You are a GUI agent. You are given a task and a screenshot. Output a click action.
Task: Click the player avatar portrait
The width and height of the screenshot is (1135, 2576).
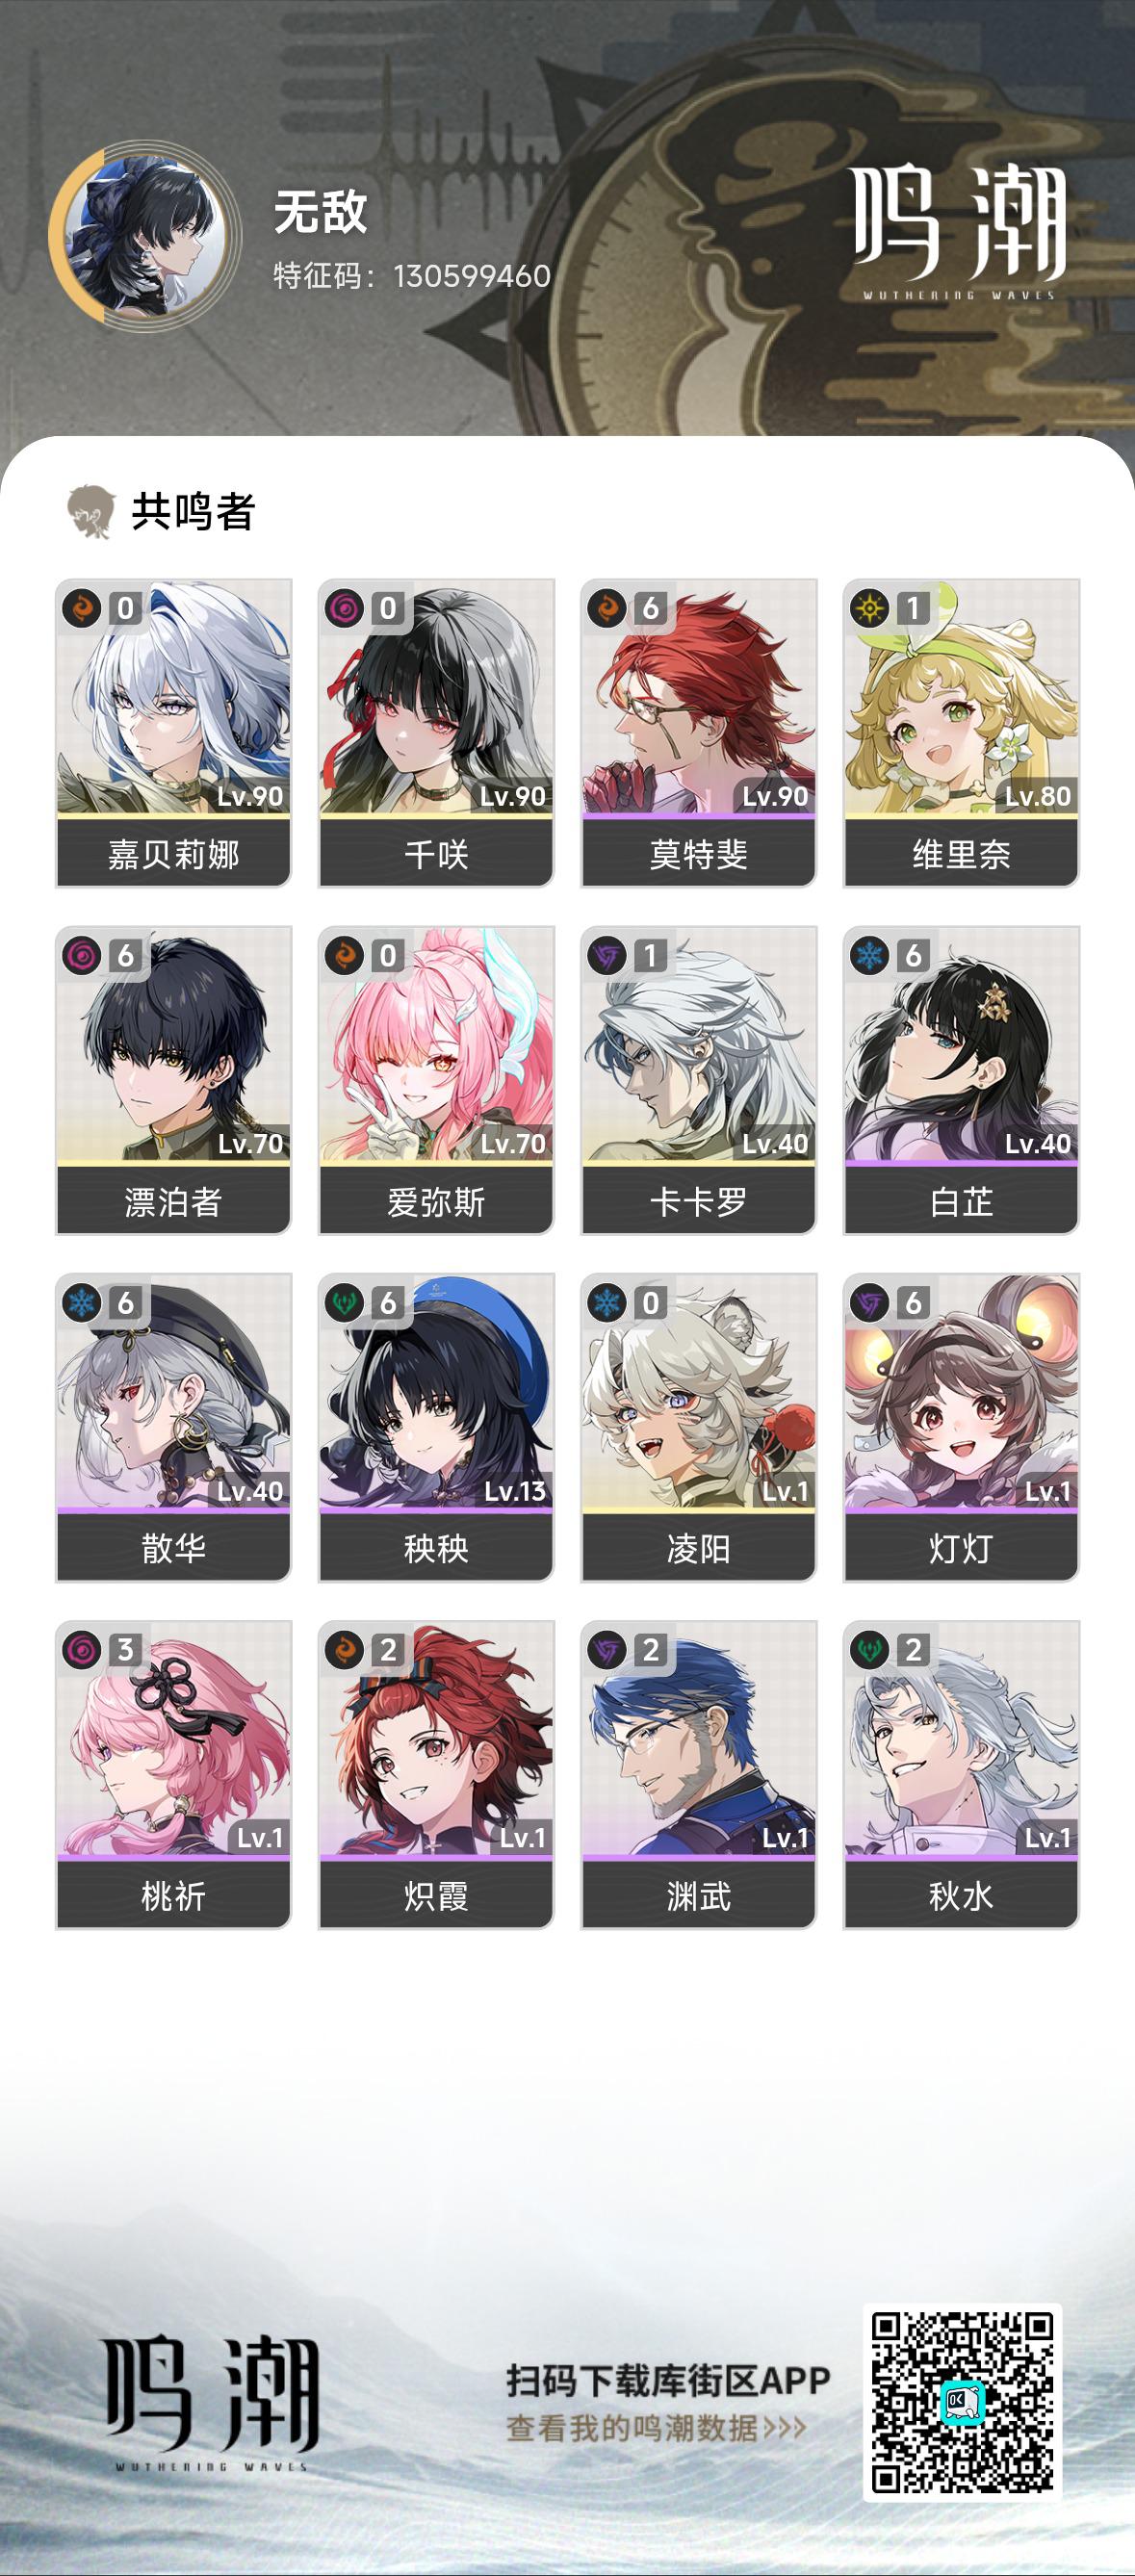145,237
